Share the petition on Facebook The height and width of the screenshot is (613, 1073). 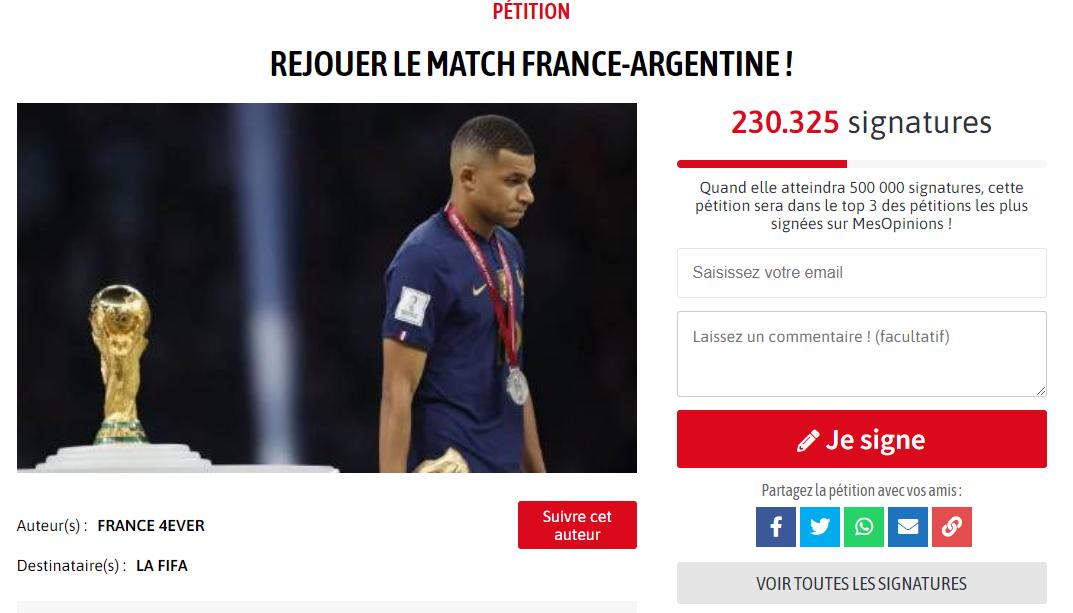point(775,527)
